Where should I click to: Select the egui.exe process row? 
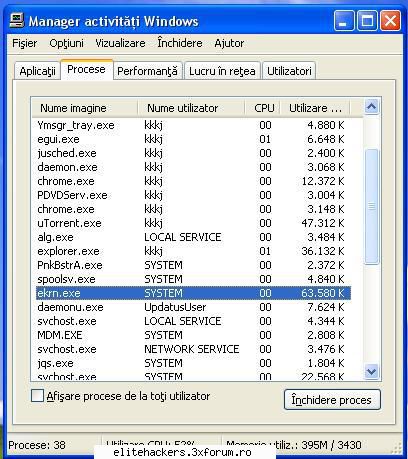click(192, 139)
